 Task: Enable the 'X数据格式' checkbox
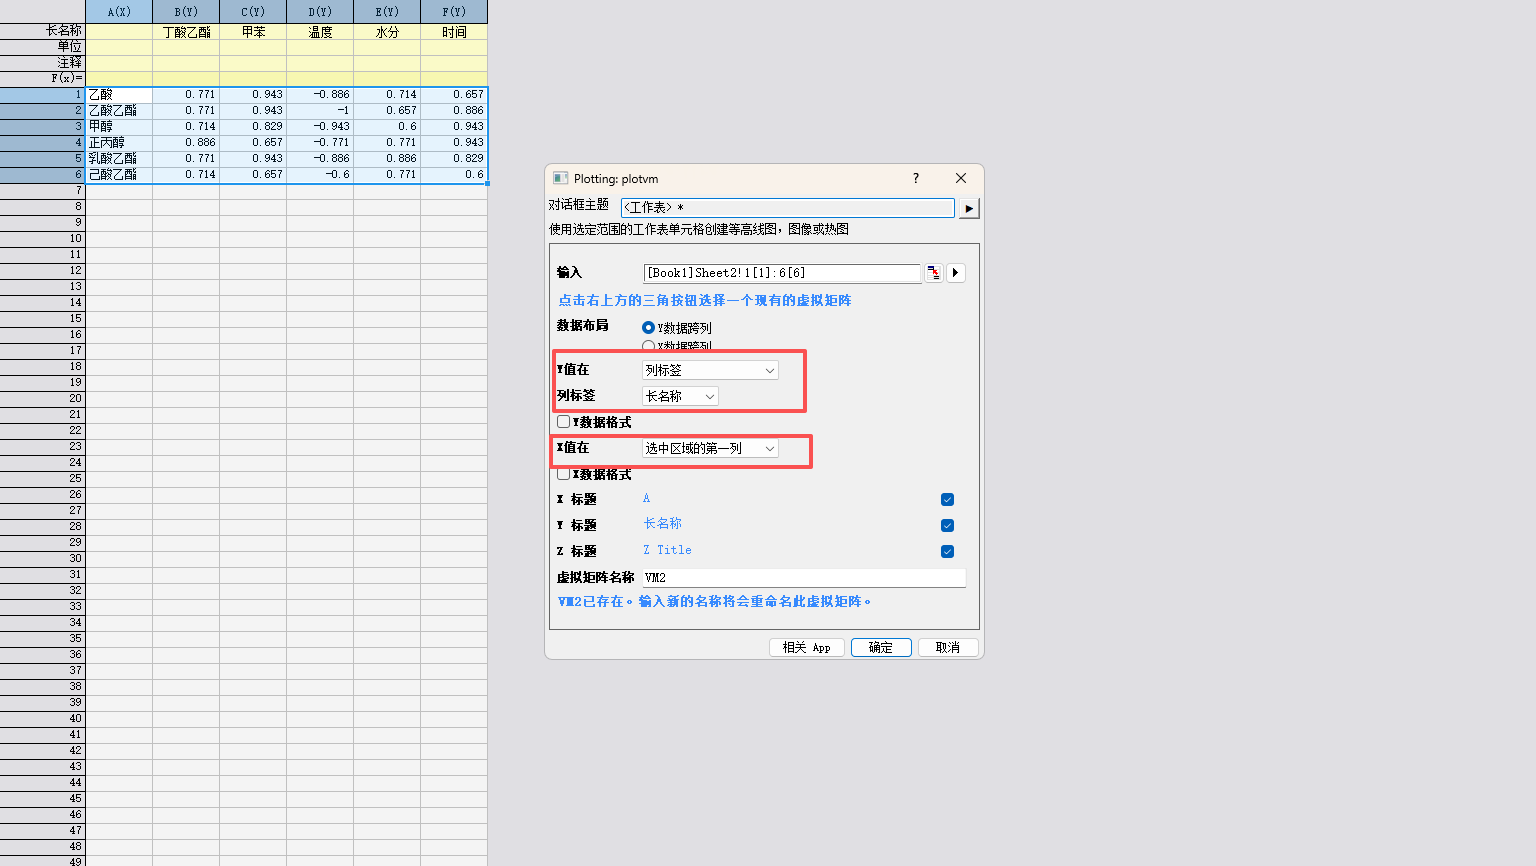tap(564, 474)
